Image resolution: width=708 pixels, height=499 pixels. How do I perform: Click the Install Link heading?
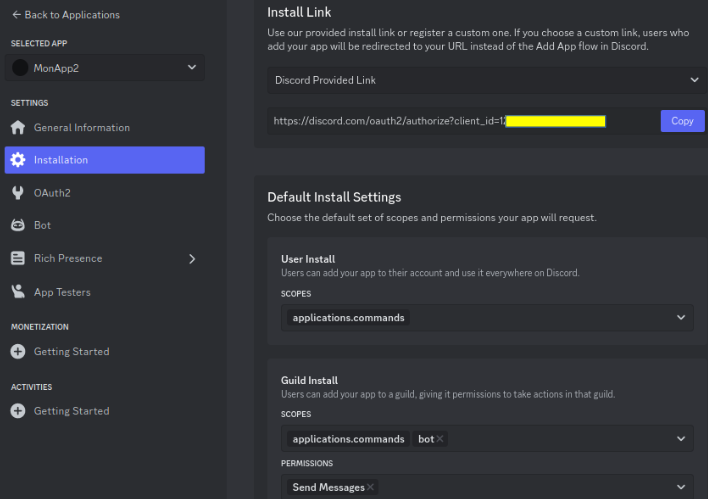coord(299,12)
